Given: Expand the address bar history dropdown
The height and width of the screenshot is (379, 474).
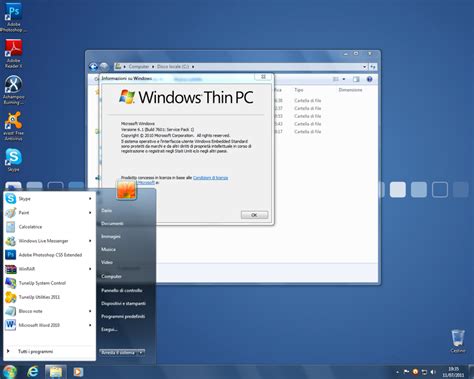Looking at the screenshot, I should coord(364,67).
